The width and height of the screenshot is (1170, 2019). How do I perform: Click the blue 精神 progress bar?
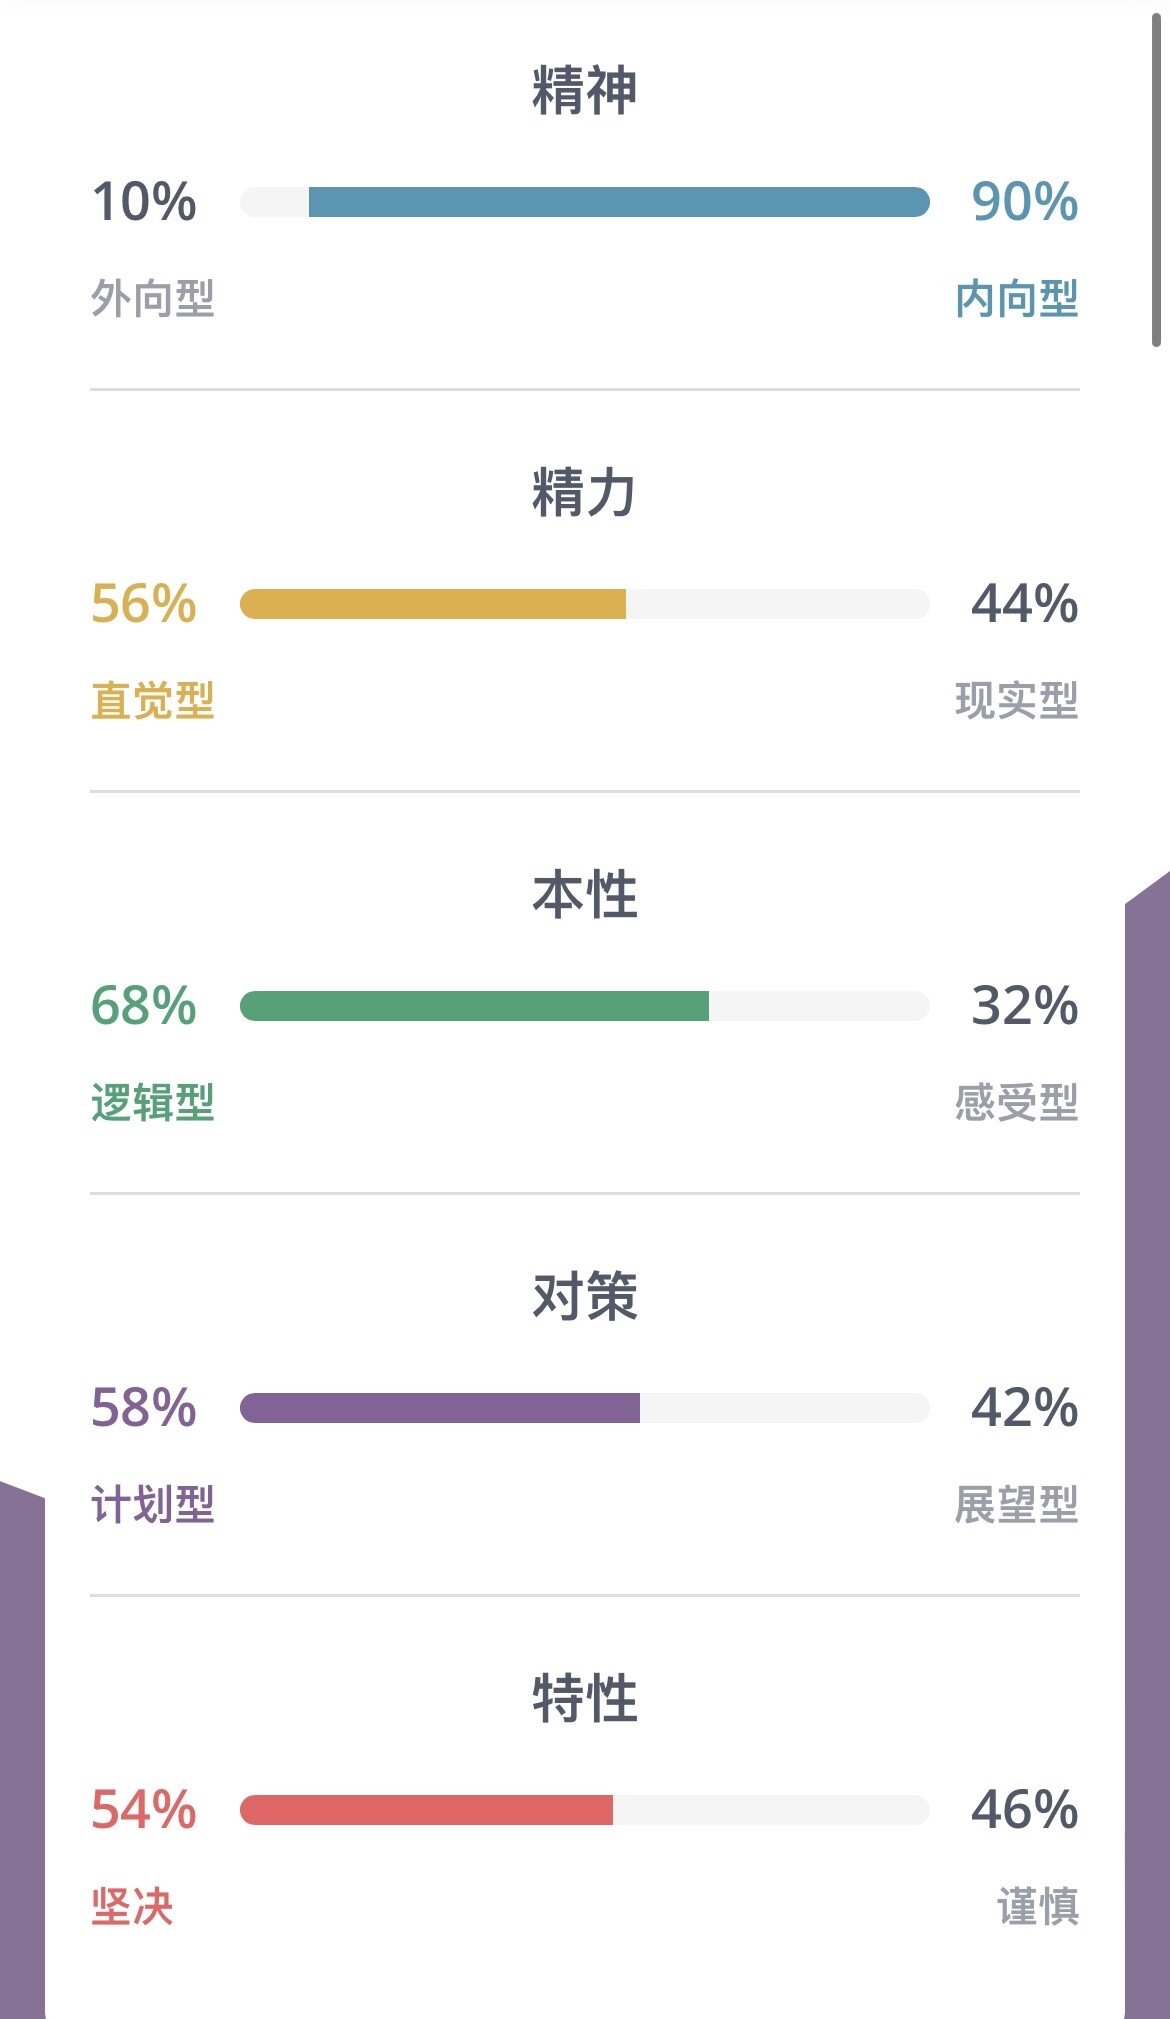click(585, 202)
